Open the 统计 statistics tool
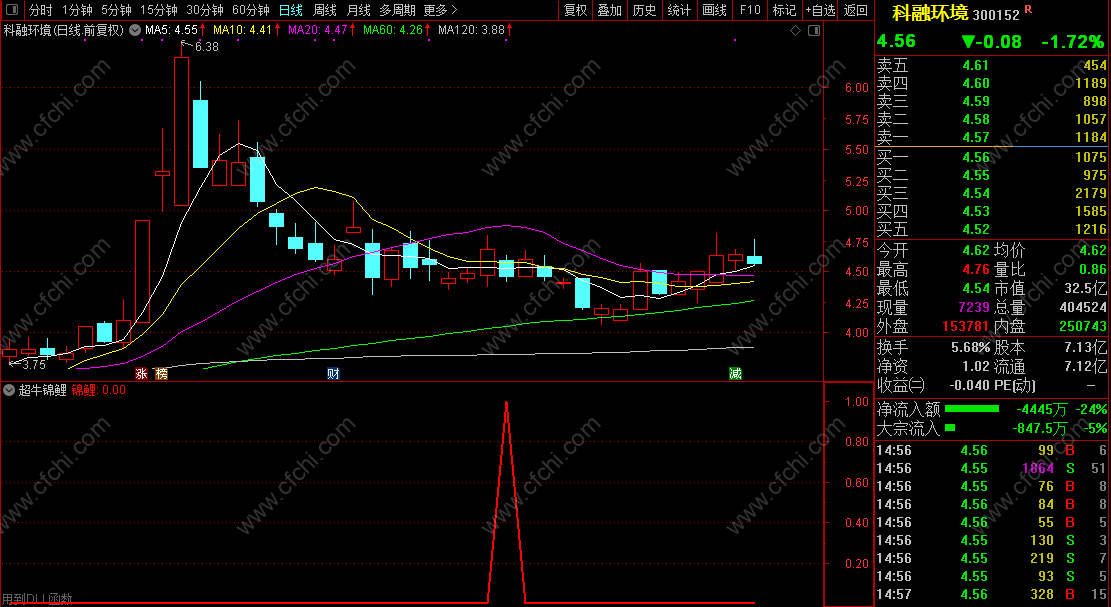The height and width of the screenshot is (607, 1111). point(679,10)
